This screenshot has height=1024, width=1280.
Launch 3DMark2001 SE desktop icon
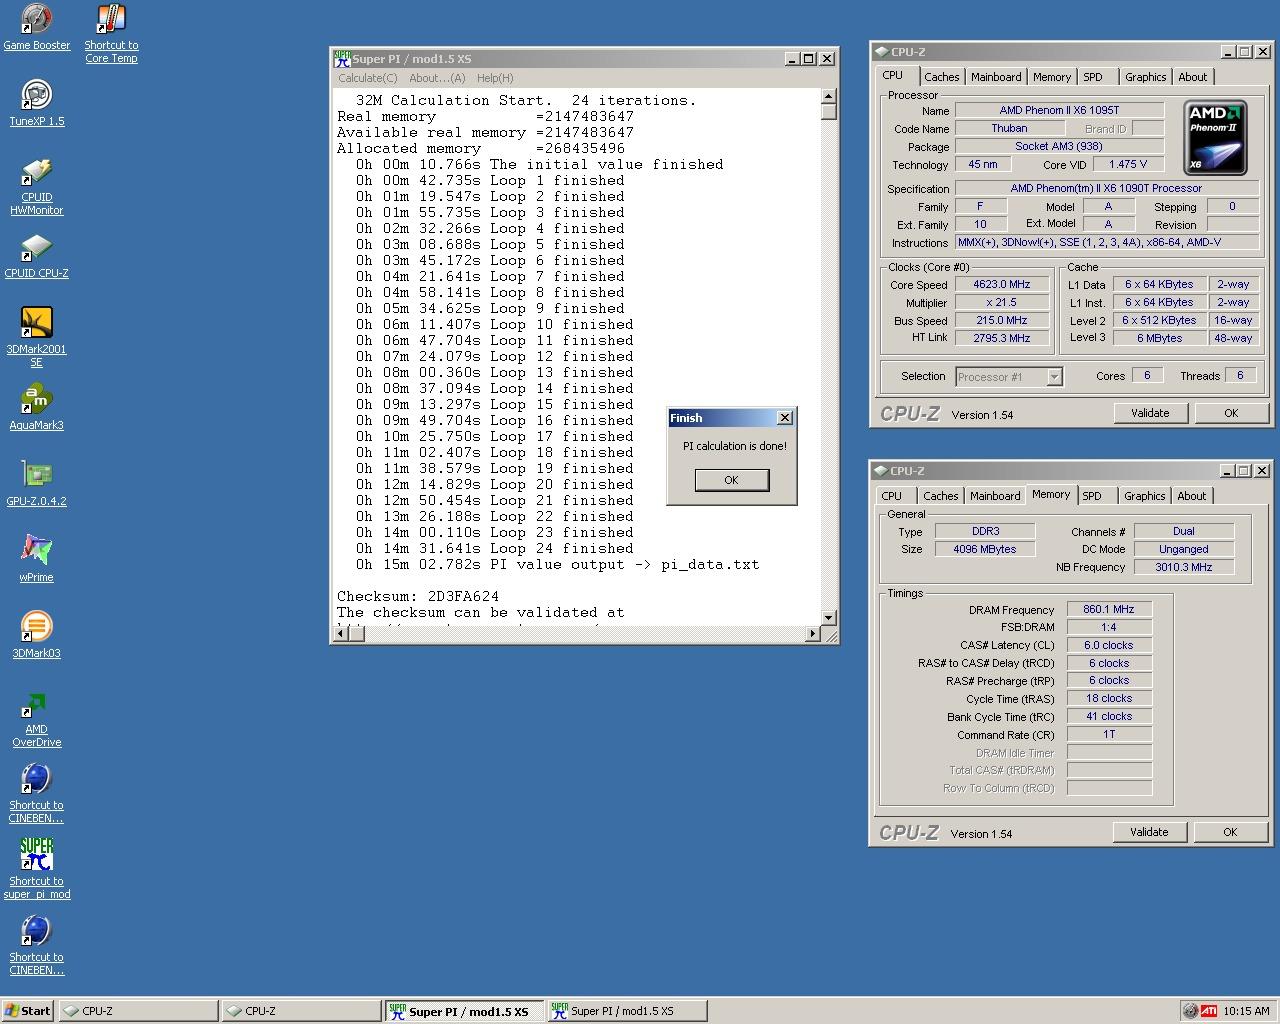(x=37, y=337)
